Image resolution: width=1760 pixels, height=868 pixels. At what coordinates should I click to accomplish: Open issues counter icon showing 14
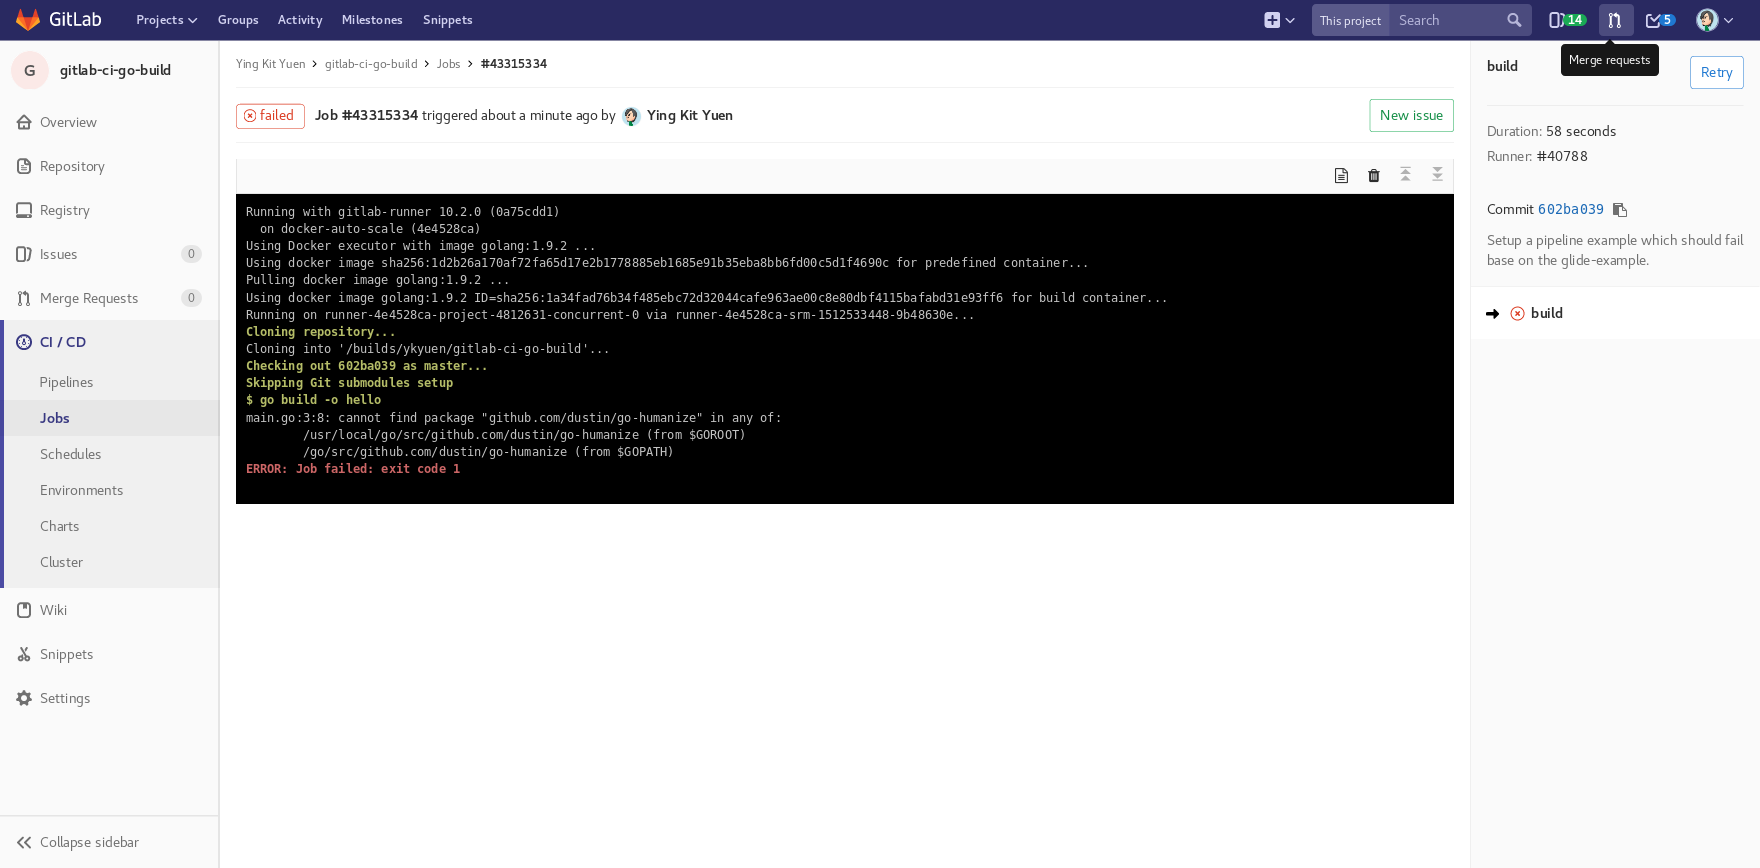click(x=1567, y=20)
